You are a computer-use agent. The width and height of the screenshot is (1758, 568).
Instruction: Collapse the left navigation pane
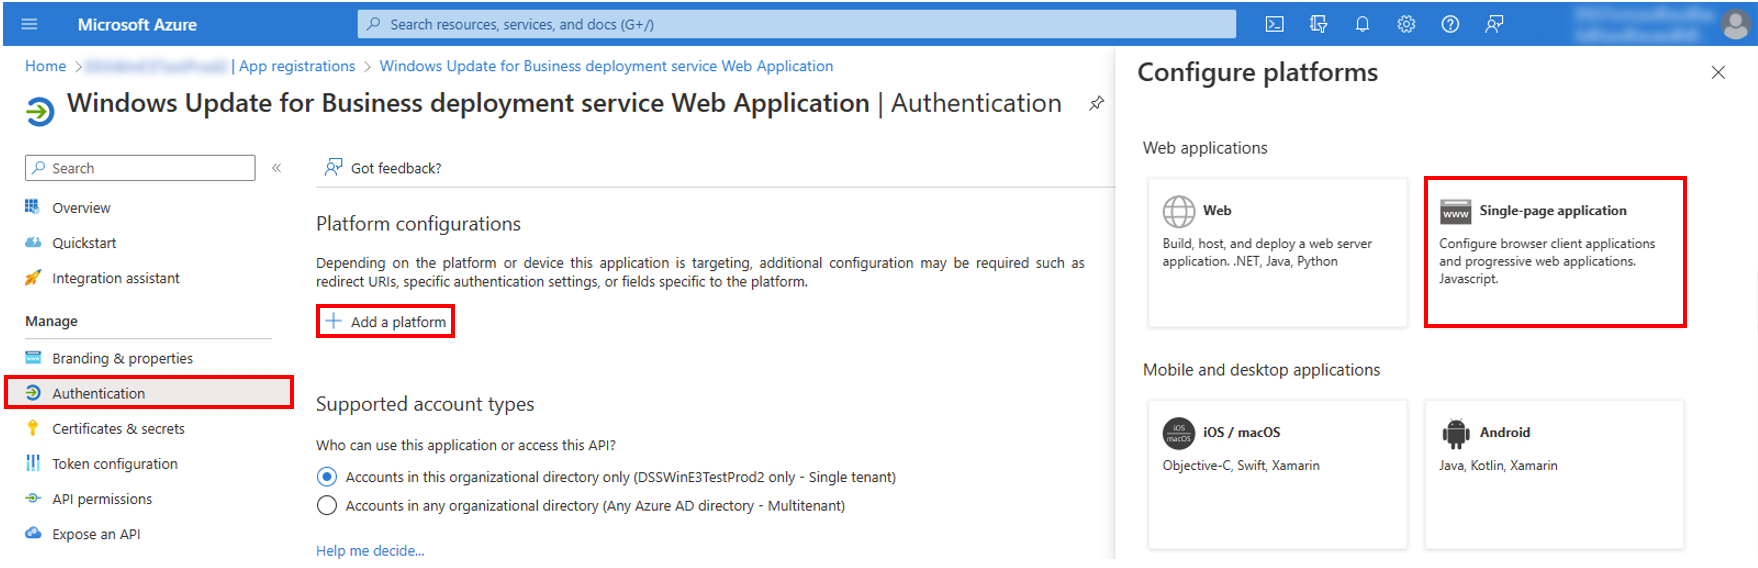(276, 168)
